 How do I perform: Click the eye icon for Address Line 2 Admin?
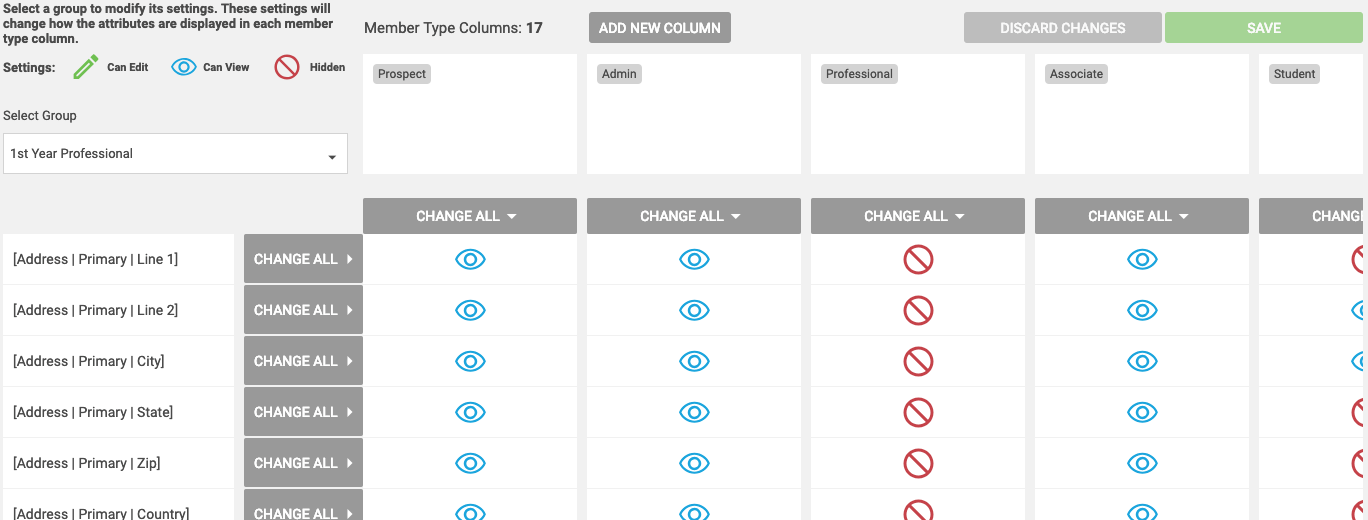point(694,310)
